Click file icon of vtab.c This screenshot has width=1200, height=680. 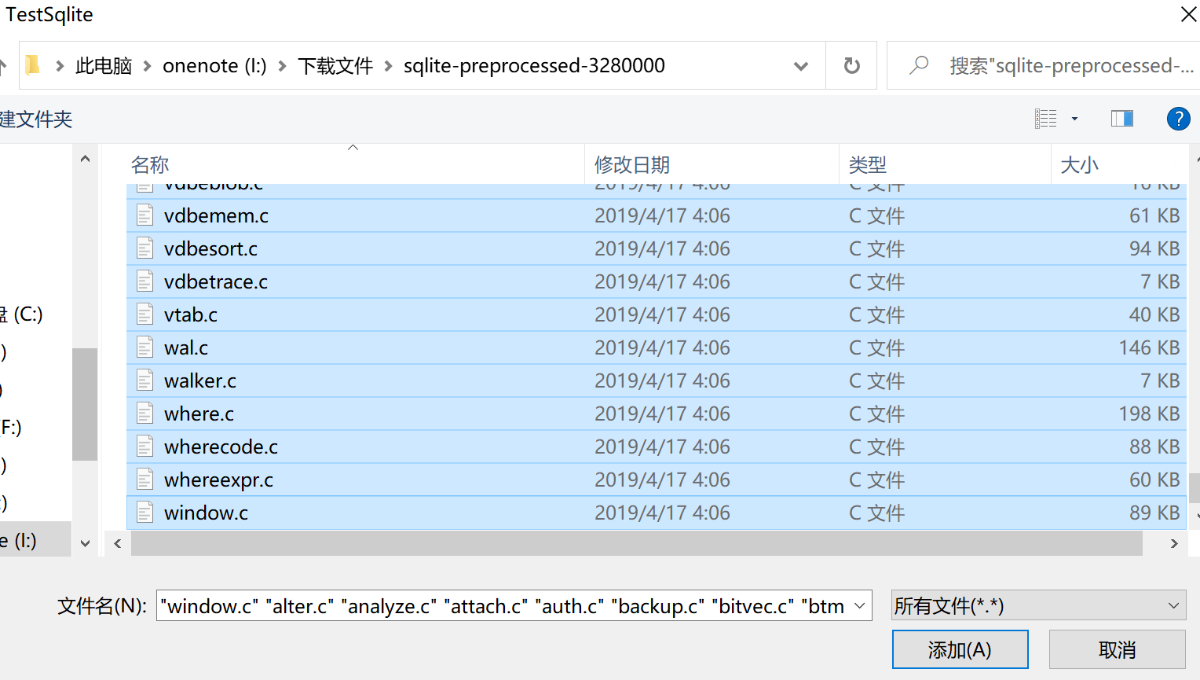coord(146,314)
